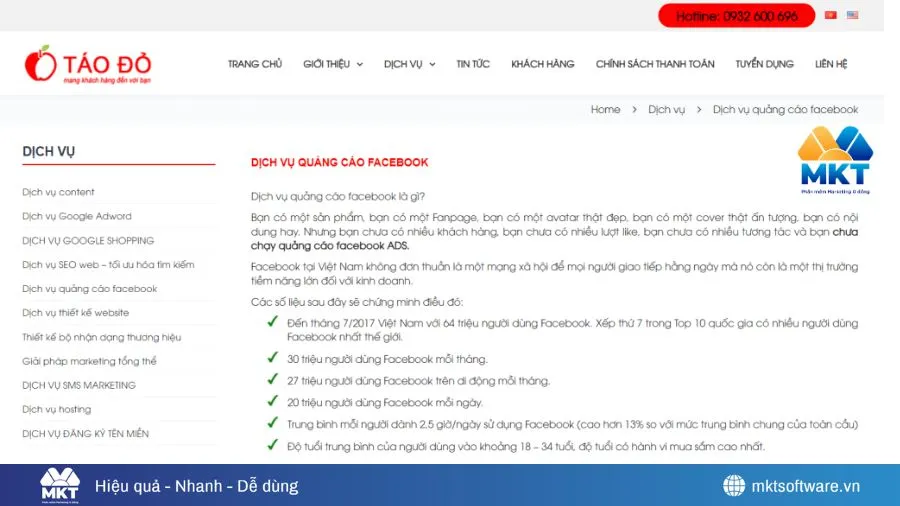The height and width of the screenshot is (506, 900).
Task: Click Dịch vụ quảng cáo facebook breadcrumb
Action: (x=785, y=109)
